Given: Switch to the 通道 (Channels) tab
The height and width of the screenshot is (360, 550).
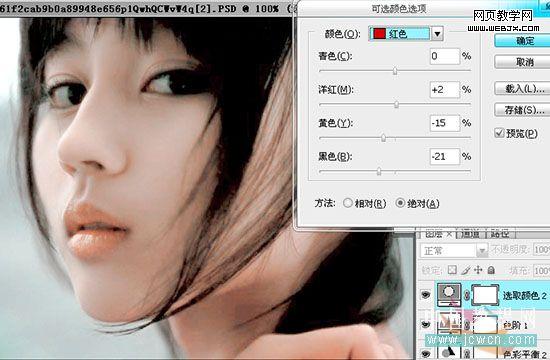Looking at the screenshot, I should [470, 234].
